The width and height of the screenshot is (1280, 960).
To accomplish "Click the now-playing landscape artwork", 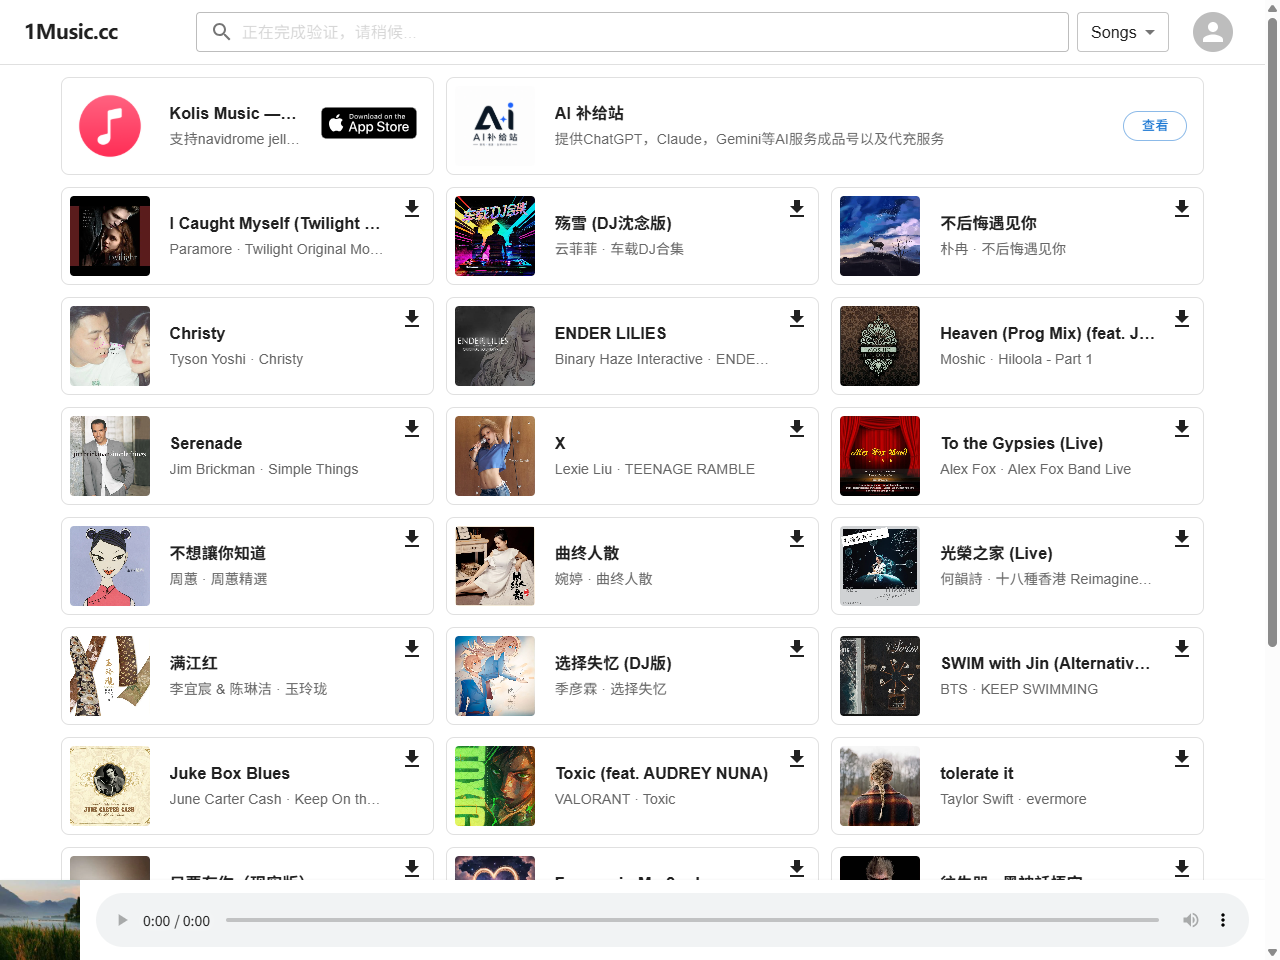I will (x=40, y=920).
